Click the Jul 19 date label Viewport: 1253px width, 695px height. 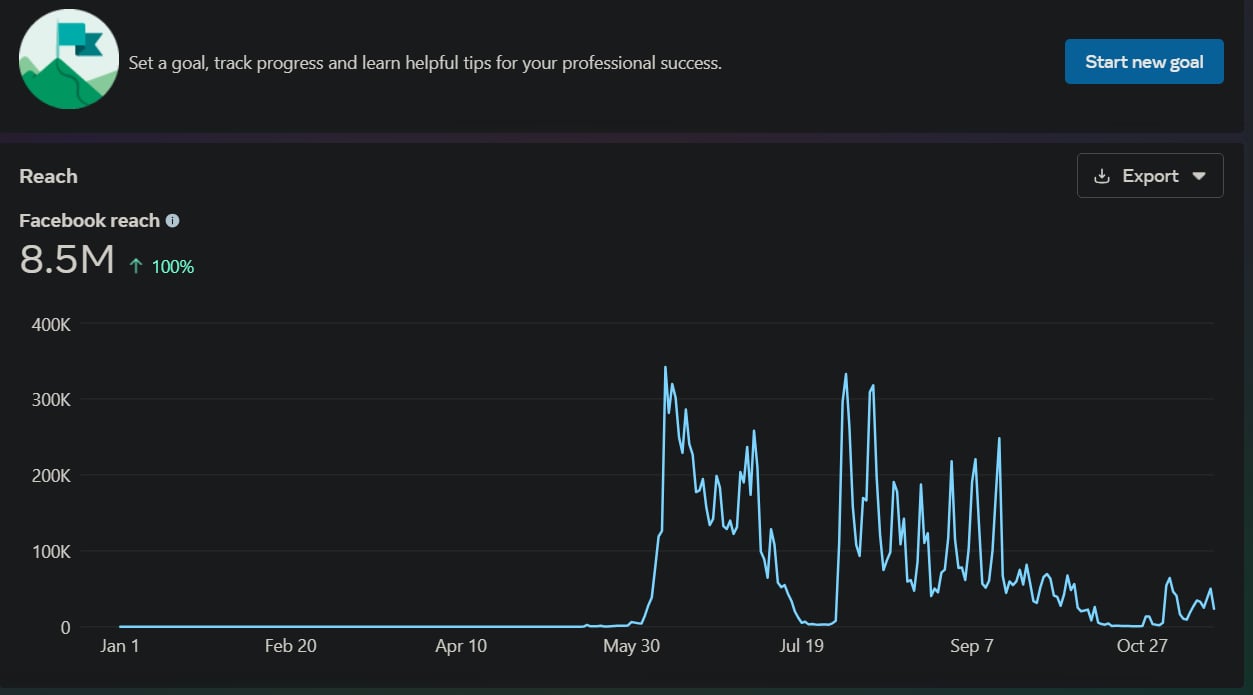click(801, 646)
